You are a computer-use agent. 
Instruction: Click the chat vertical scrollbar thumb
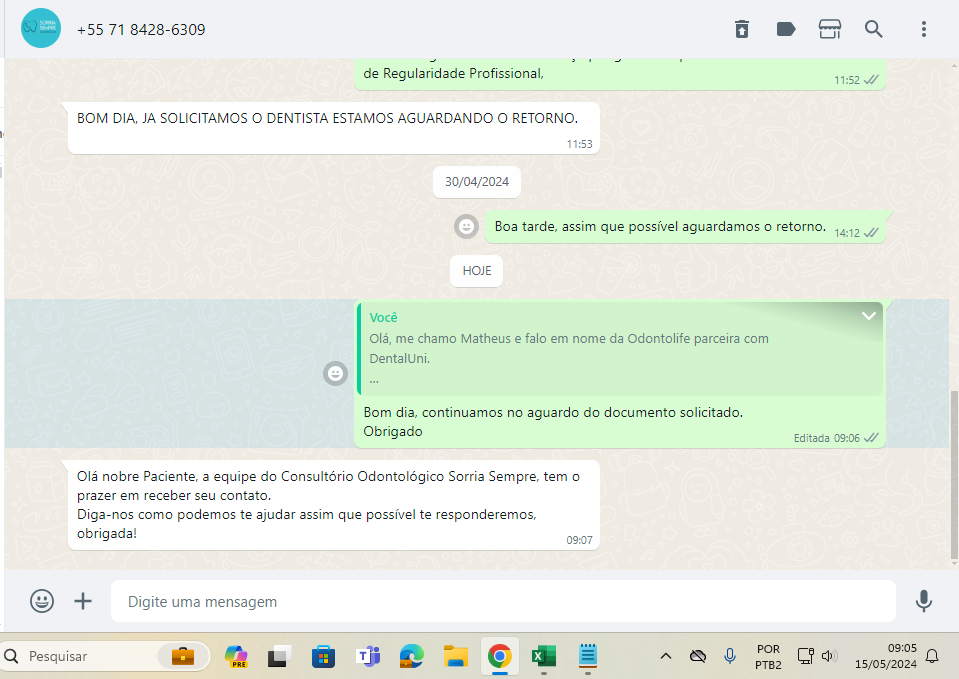point(954,475)
